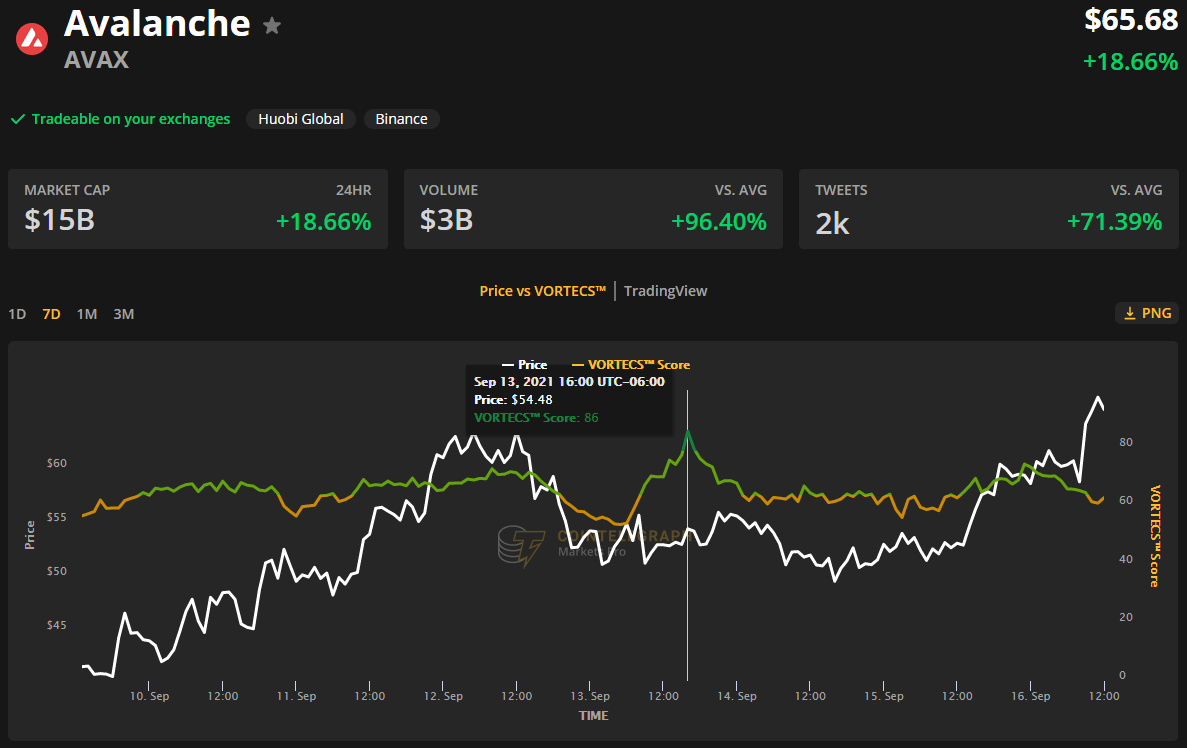
Task: Favorite Avalanche with the star icon
Action: point(272,26)
